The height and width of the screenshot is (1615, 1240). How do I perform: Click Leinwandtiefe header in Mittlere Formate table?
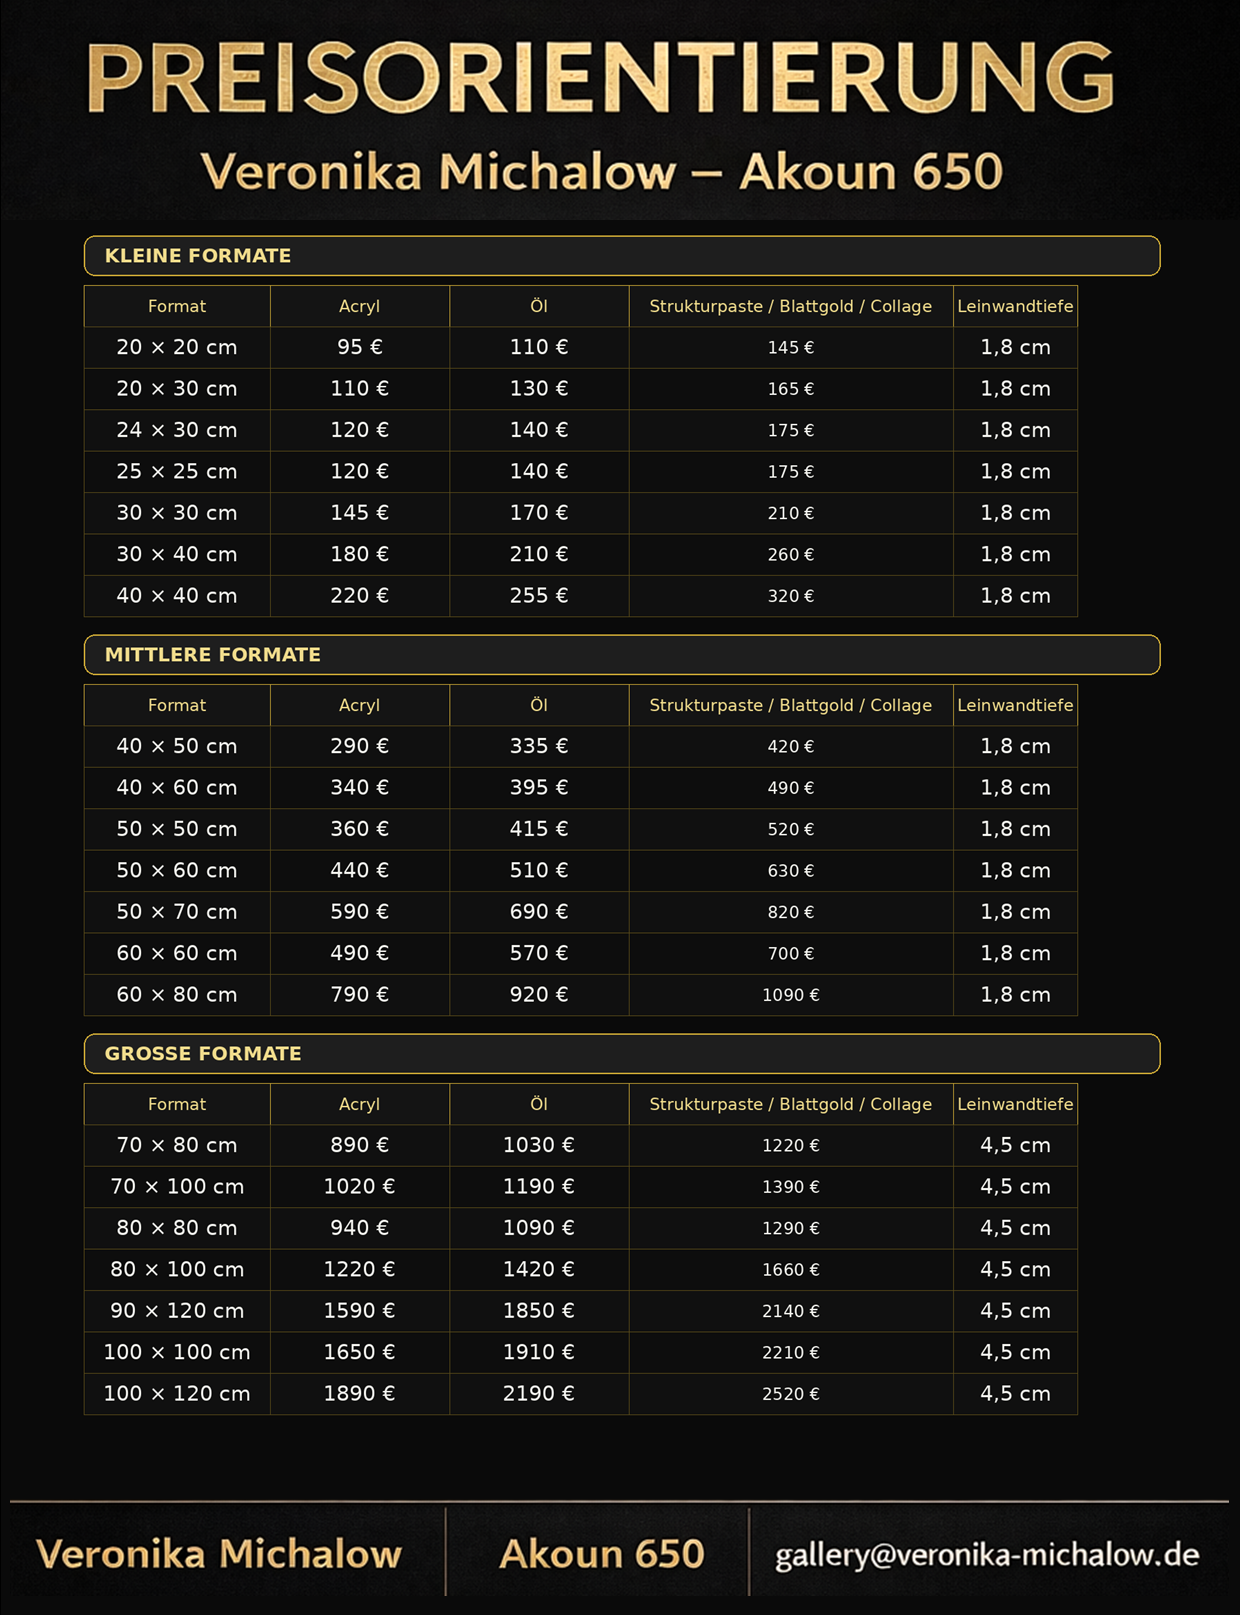(1015, 706)
